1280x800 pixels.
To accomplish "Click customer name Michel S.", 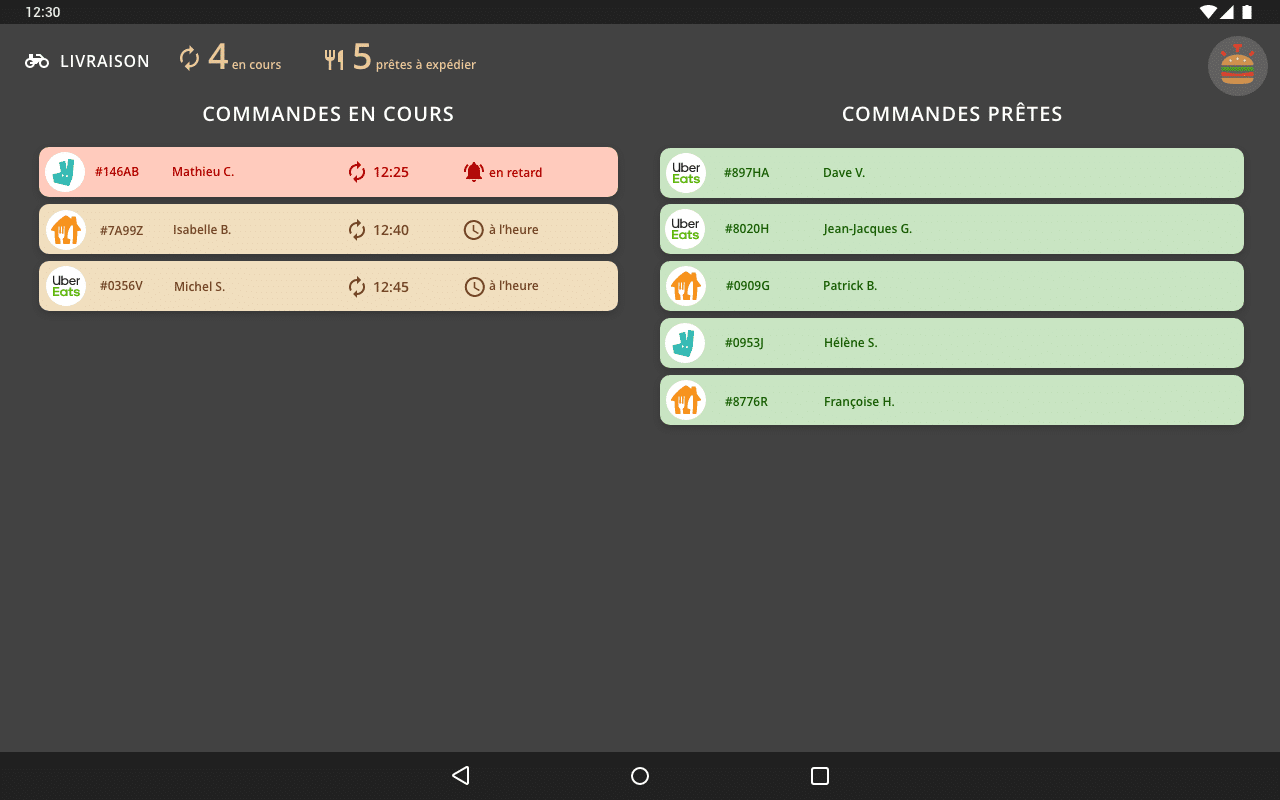I will click(x=200, y=287).
